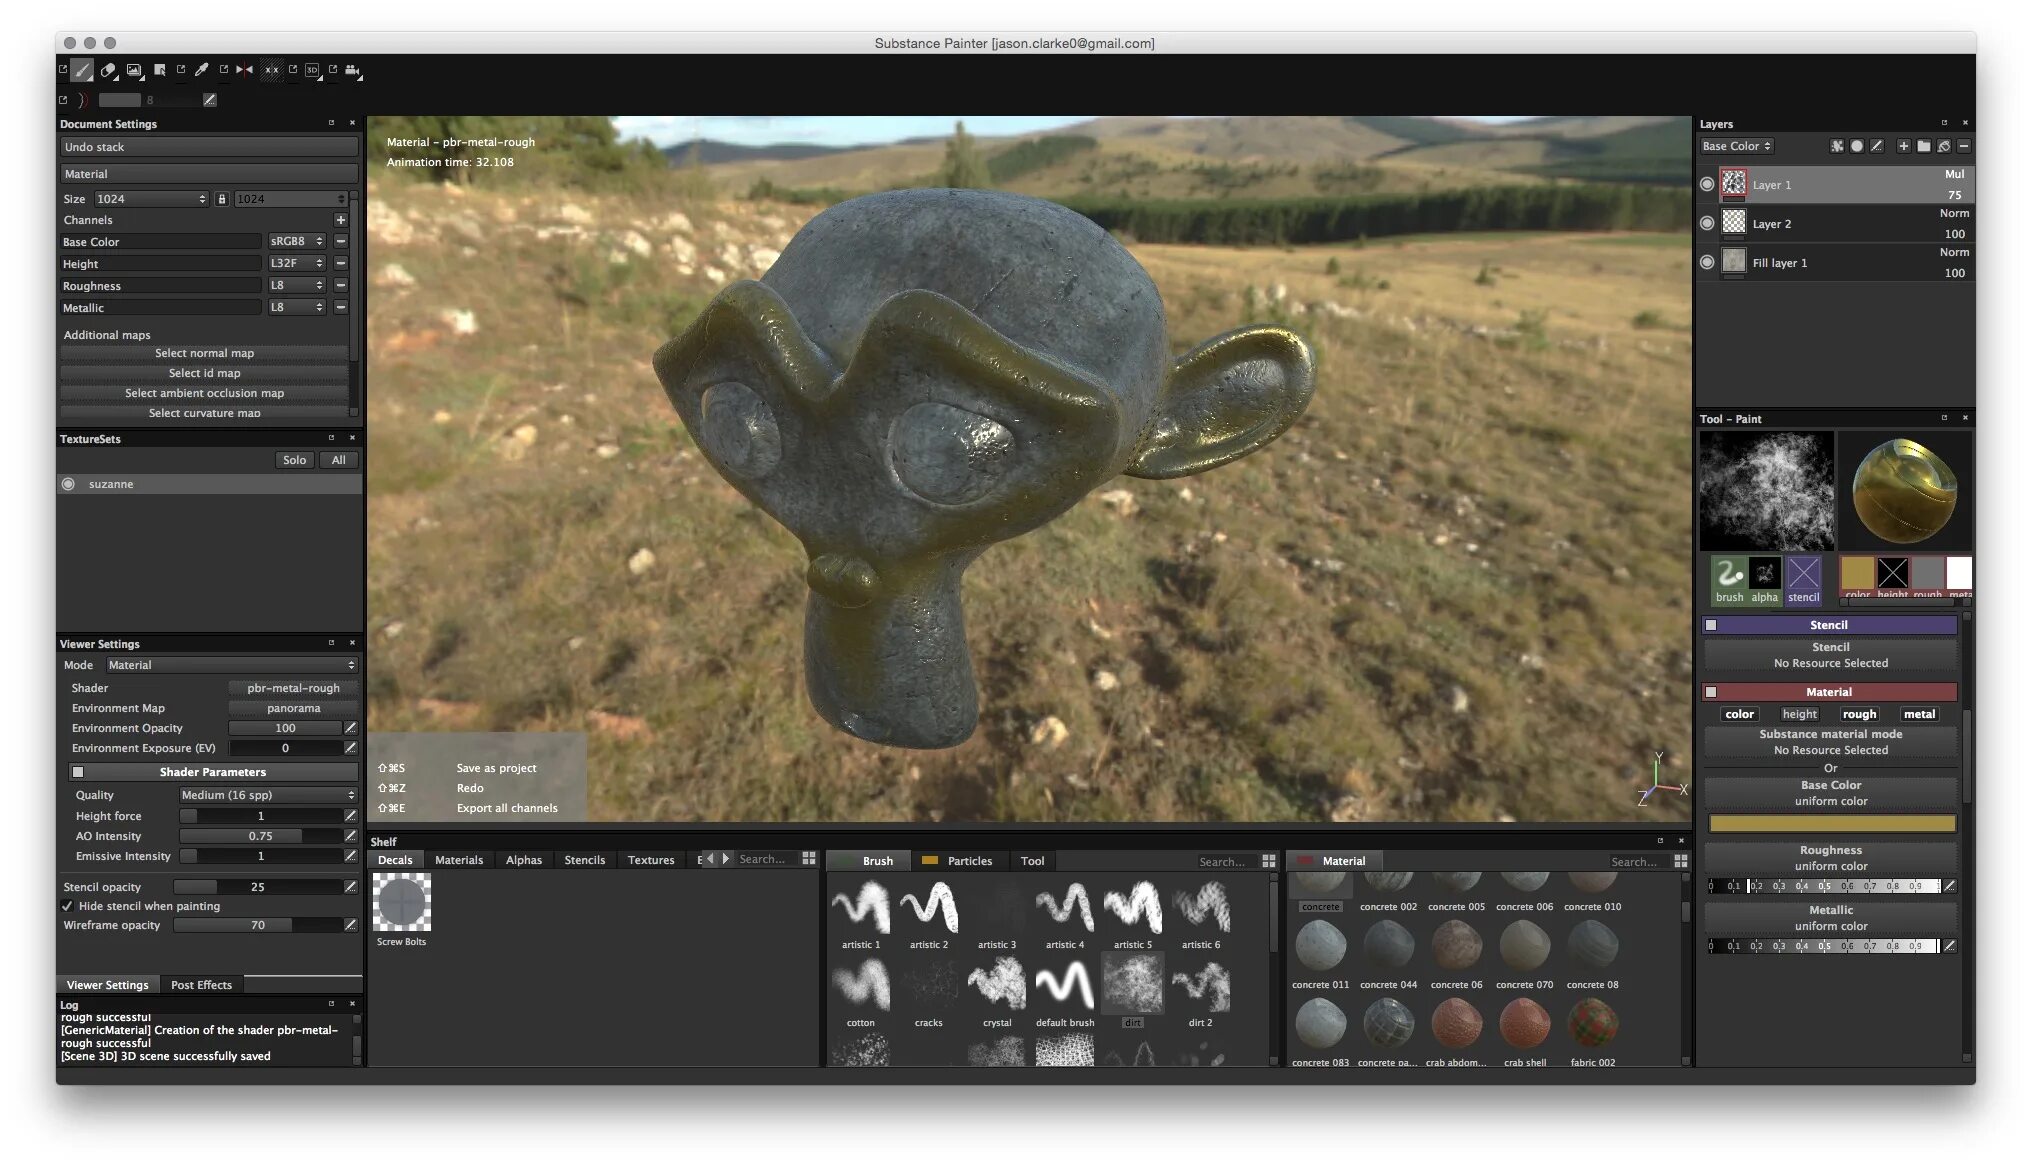Switch to the 3D view mode icon
This screenshot has height=1165, width=2032.
pos(312,70)
